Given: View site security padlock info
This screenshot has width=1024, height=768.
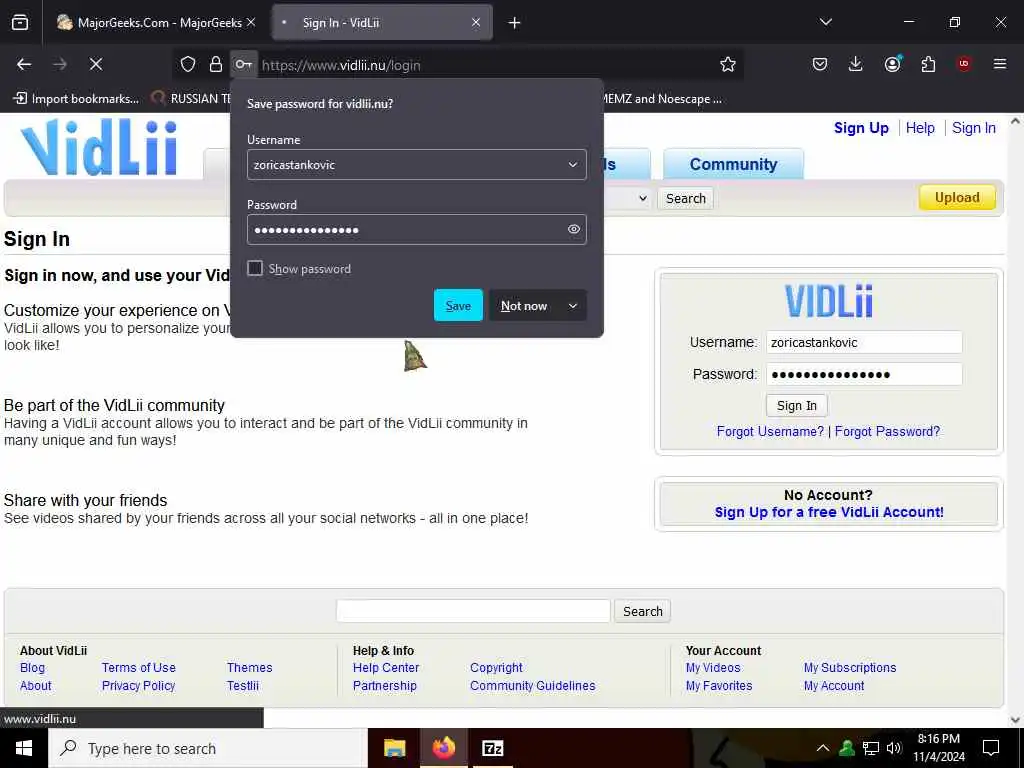Looking at the screenshot, I should pyautogui.click(x=216, y=64).
